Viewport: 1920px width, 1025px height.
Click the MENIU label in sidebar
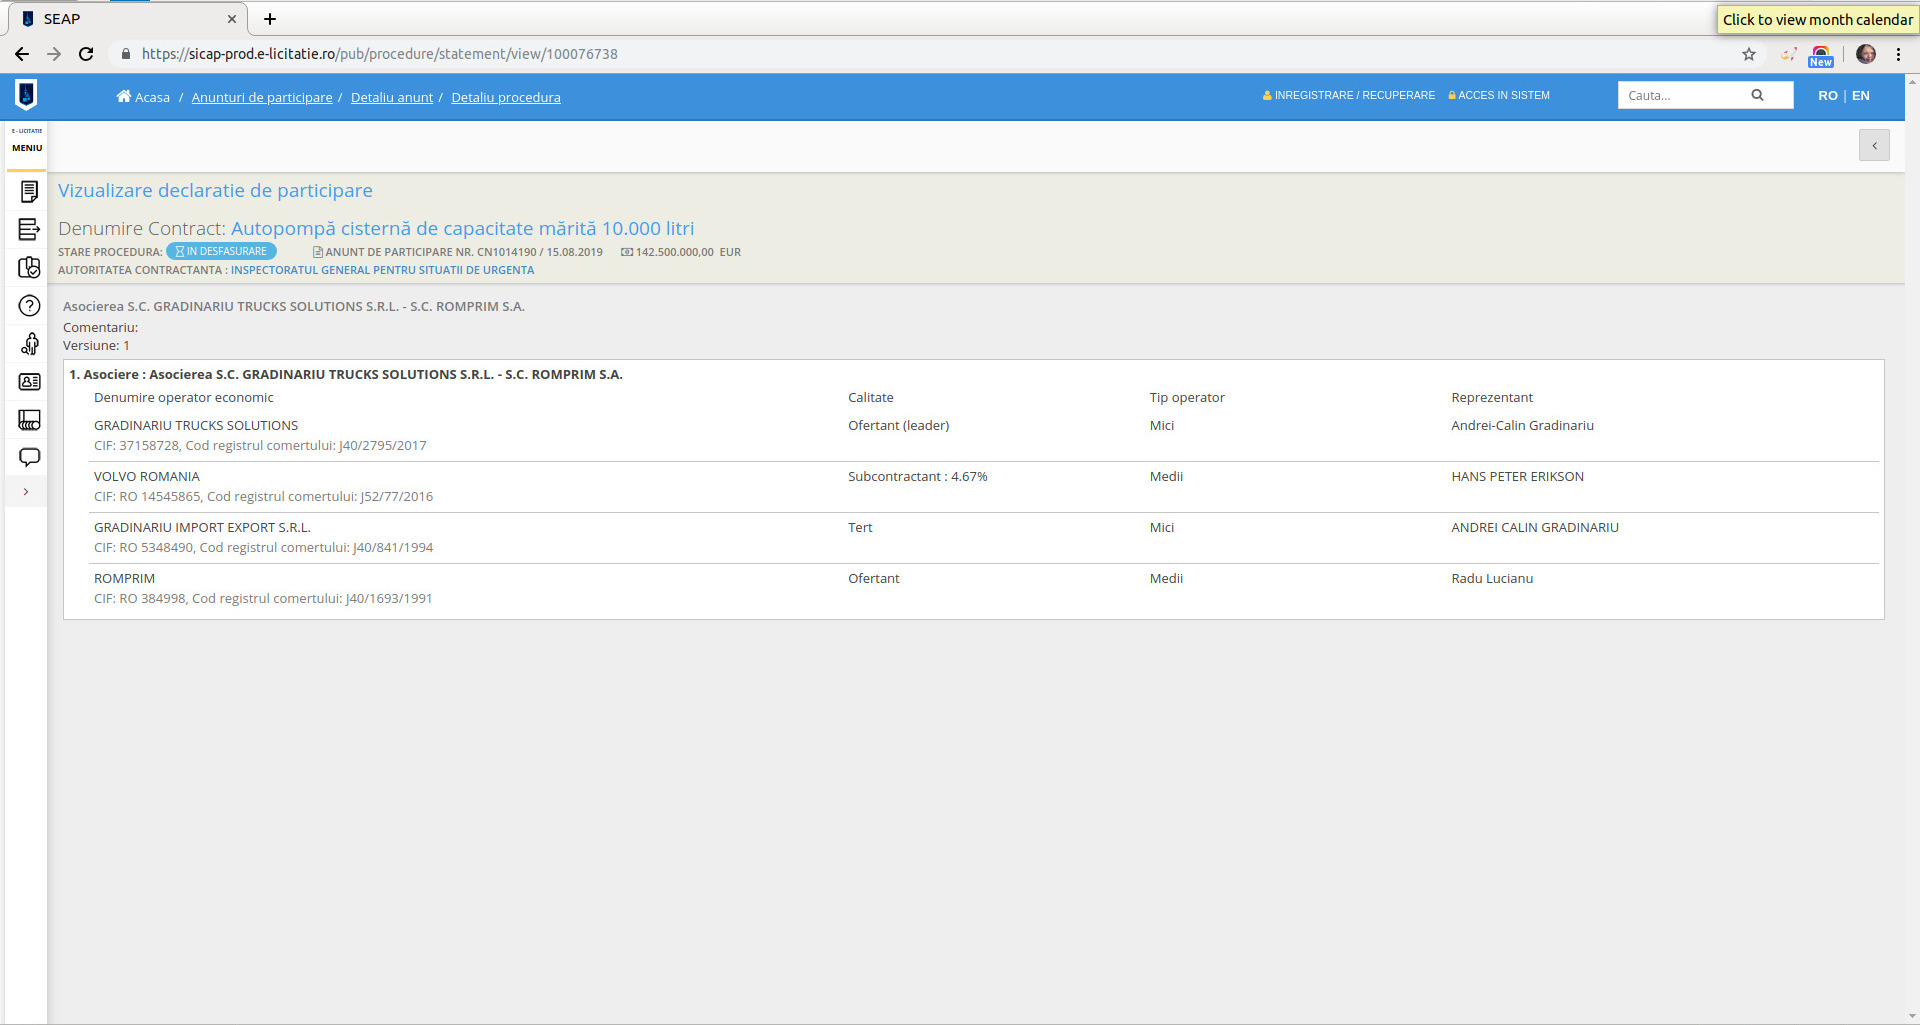tap(27, 148)
